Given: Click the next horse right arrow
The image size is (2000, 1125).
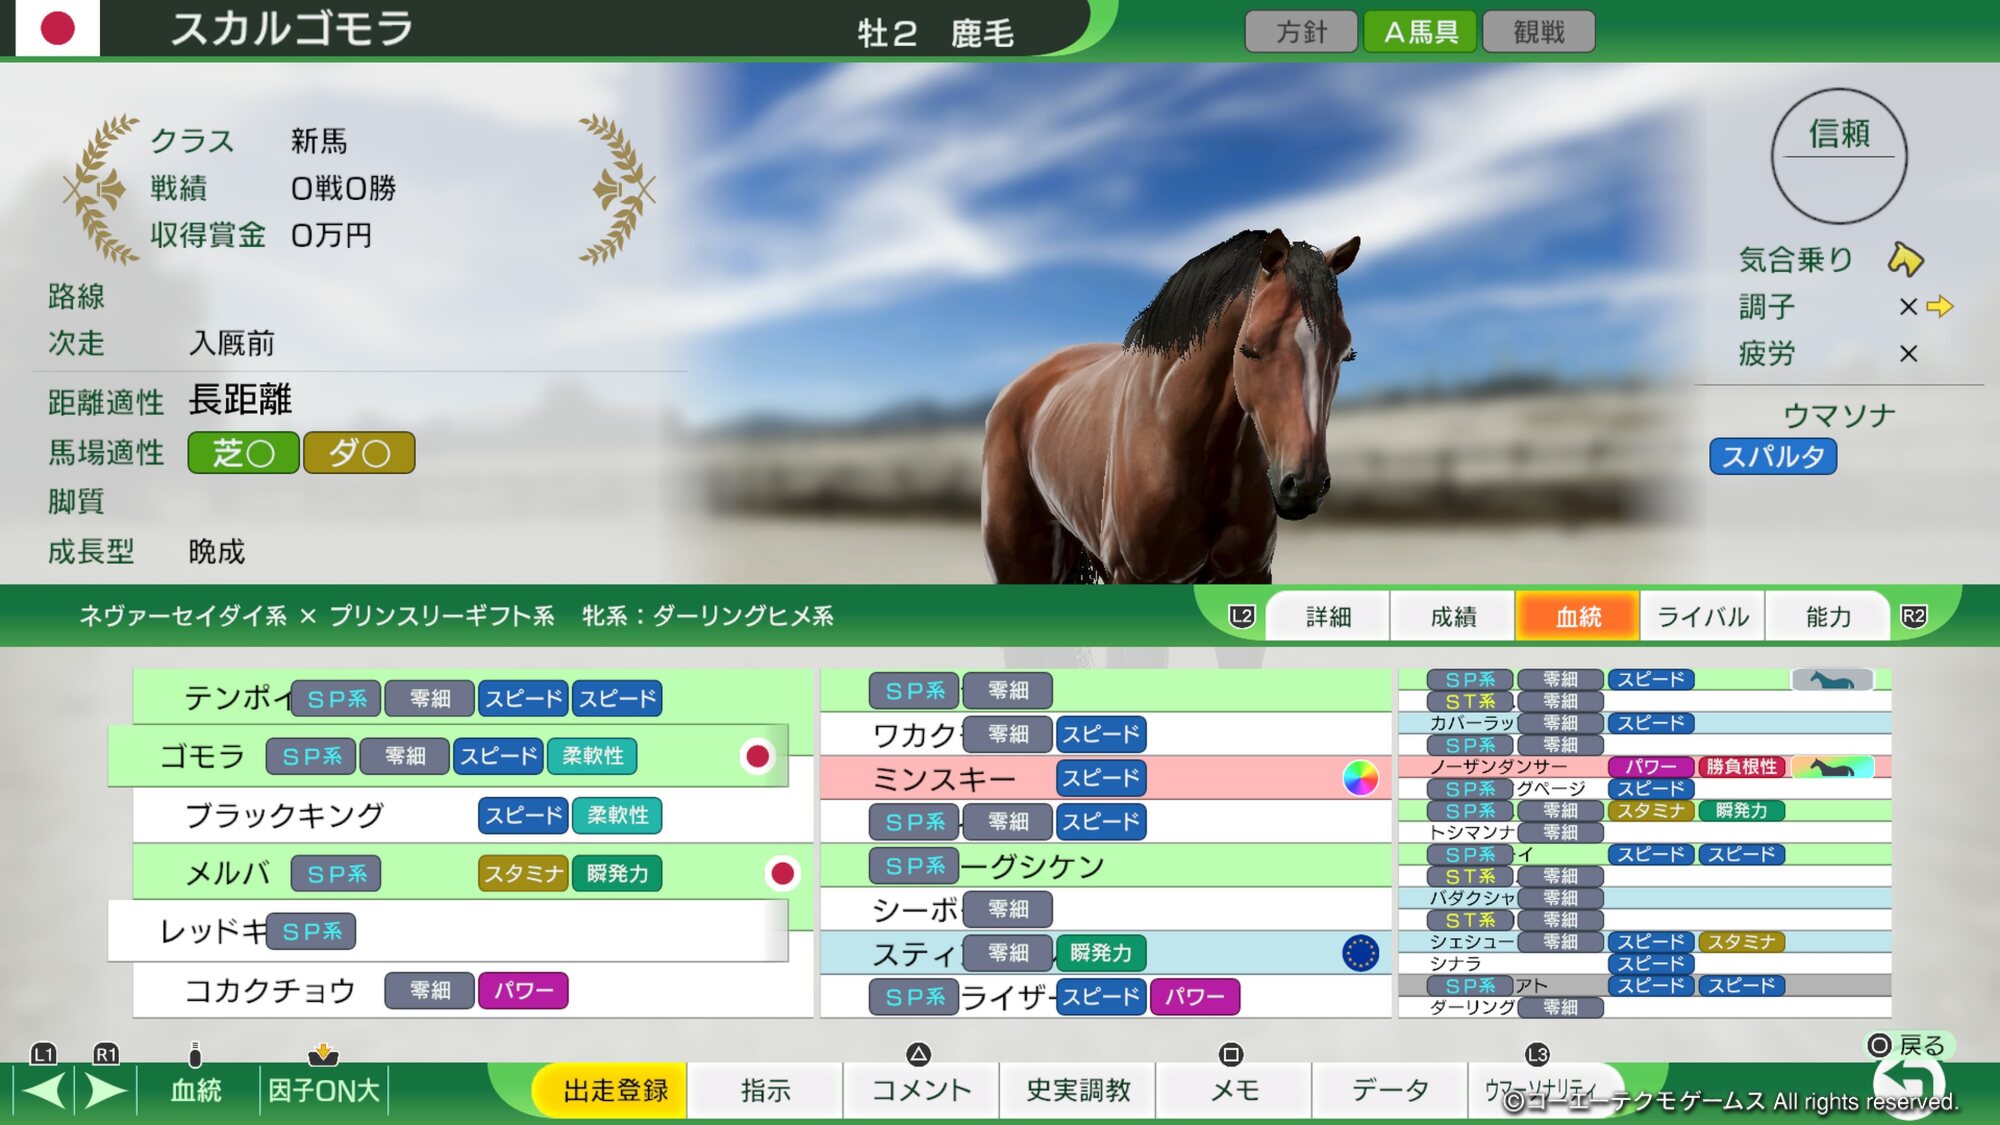Looking at the screenshot, I should [105, 1090].
